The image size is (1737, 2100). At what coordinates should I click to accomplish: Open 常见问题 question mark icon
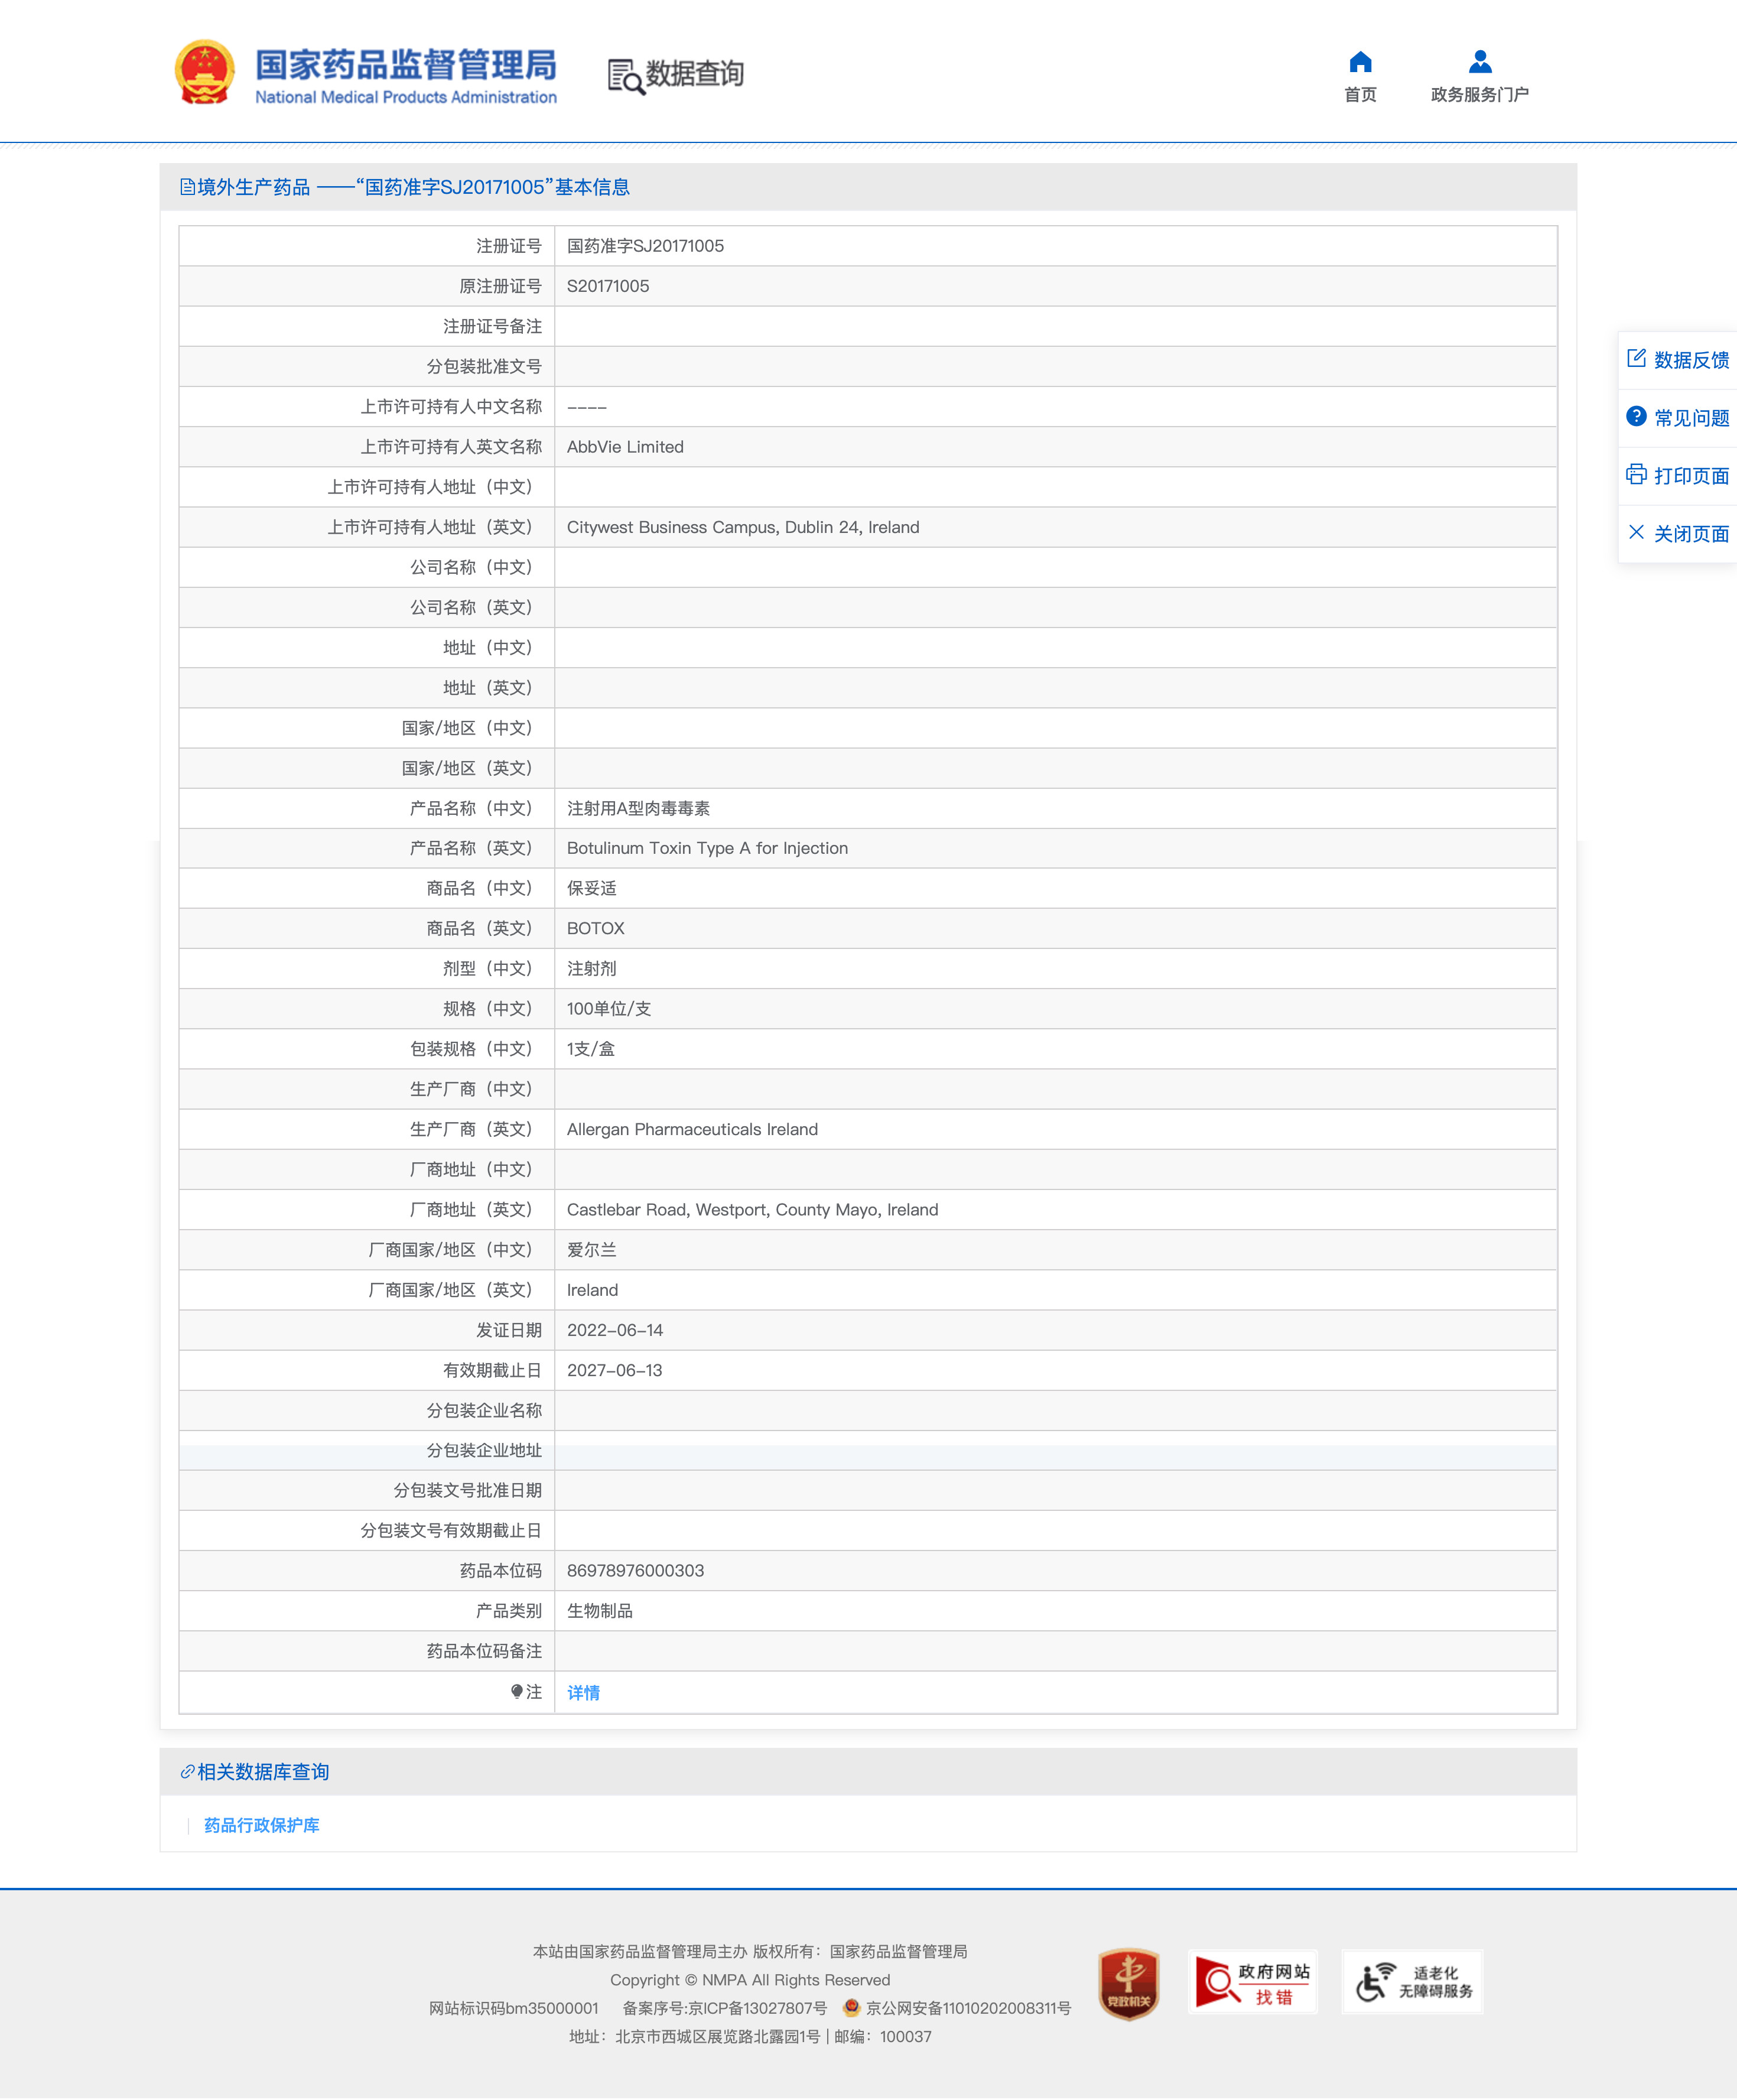coord(1636,416)
